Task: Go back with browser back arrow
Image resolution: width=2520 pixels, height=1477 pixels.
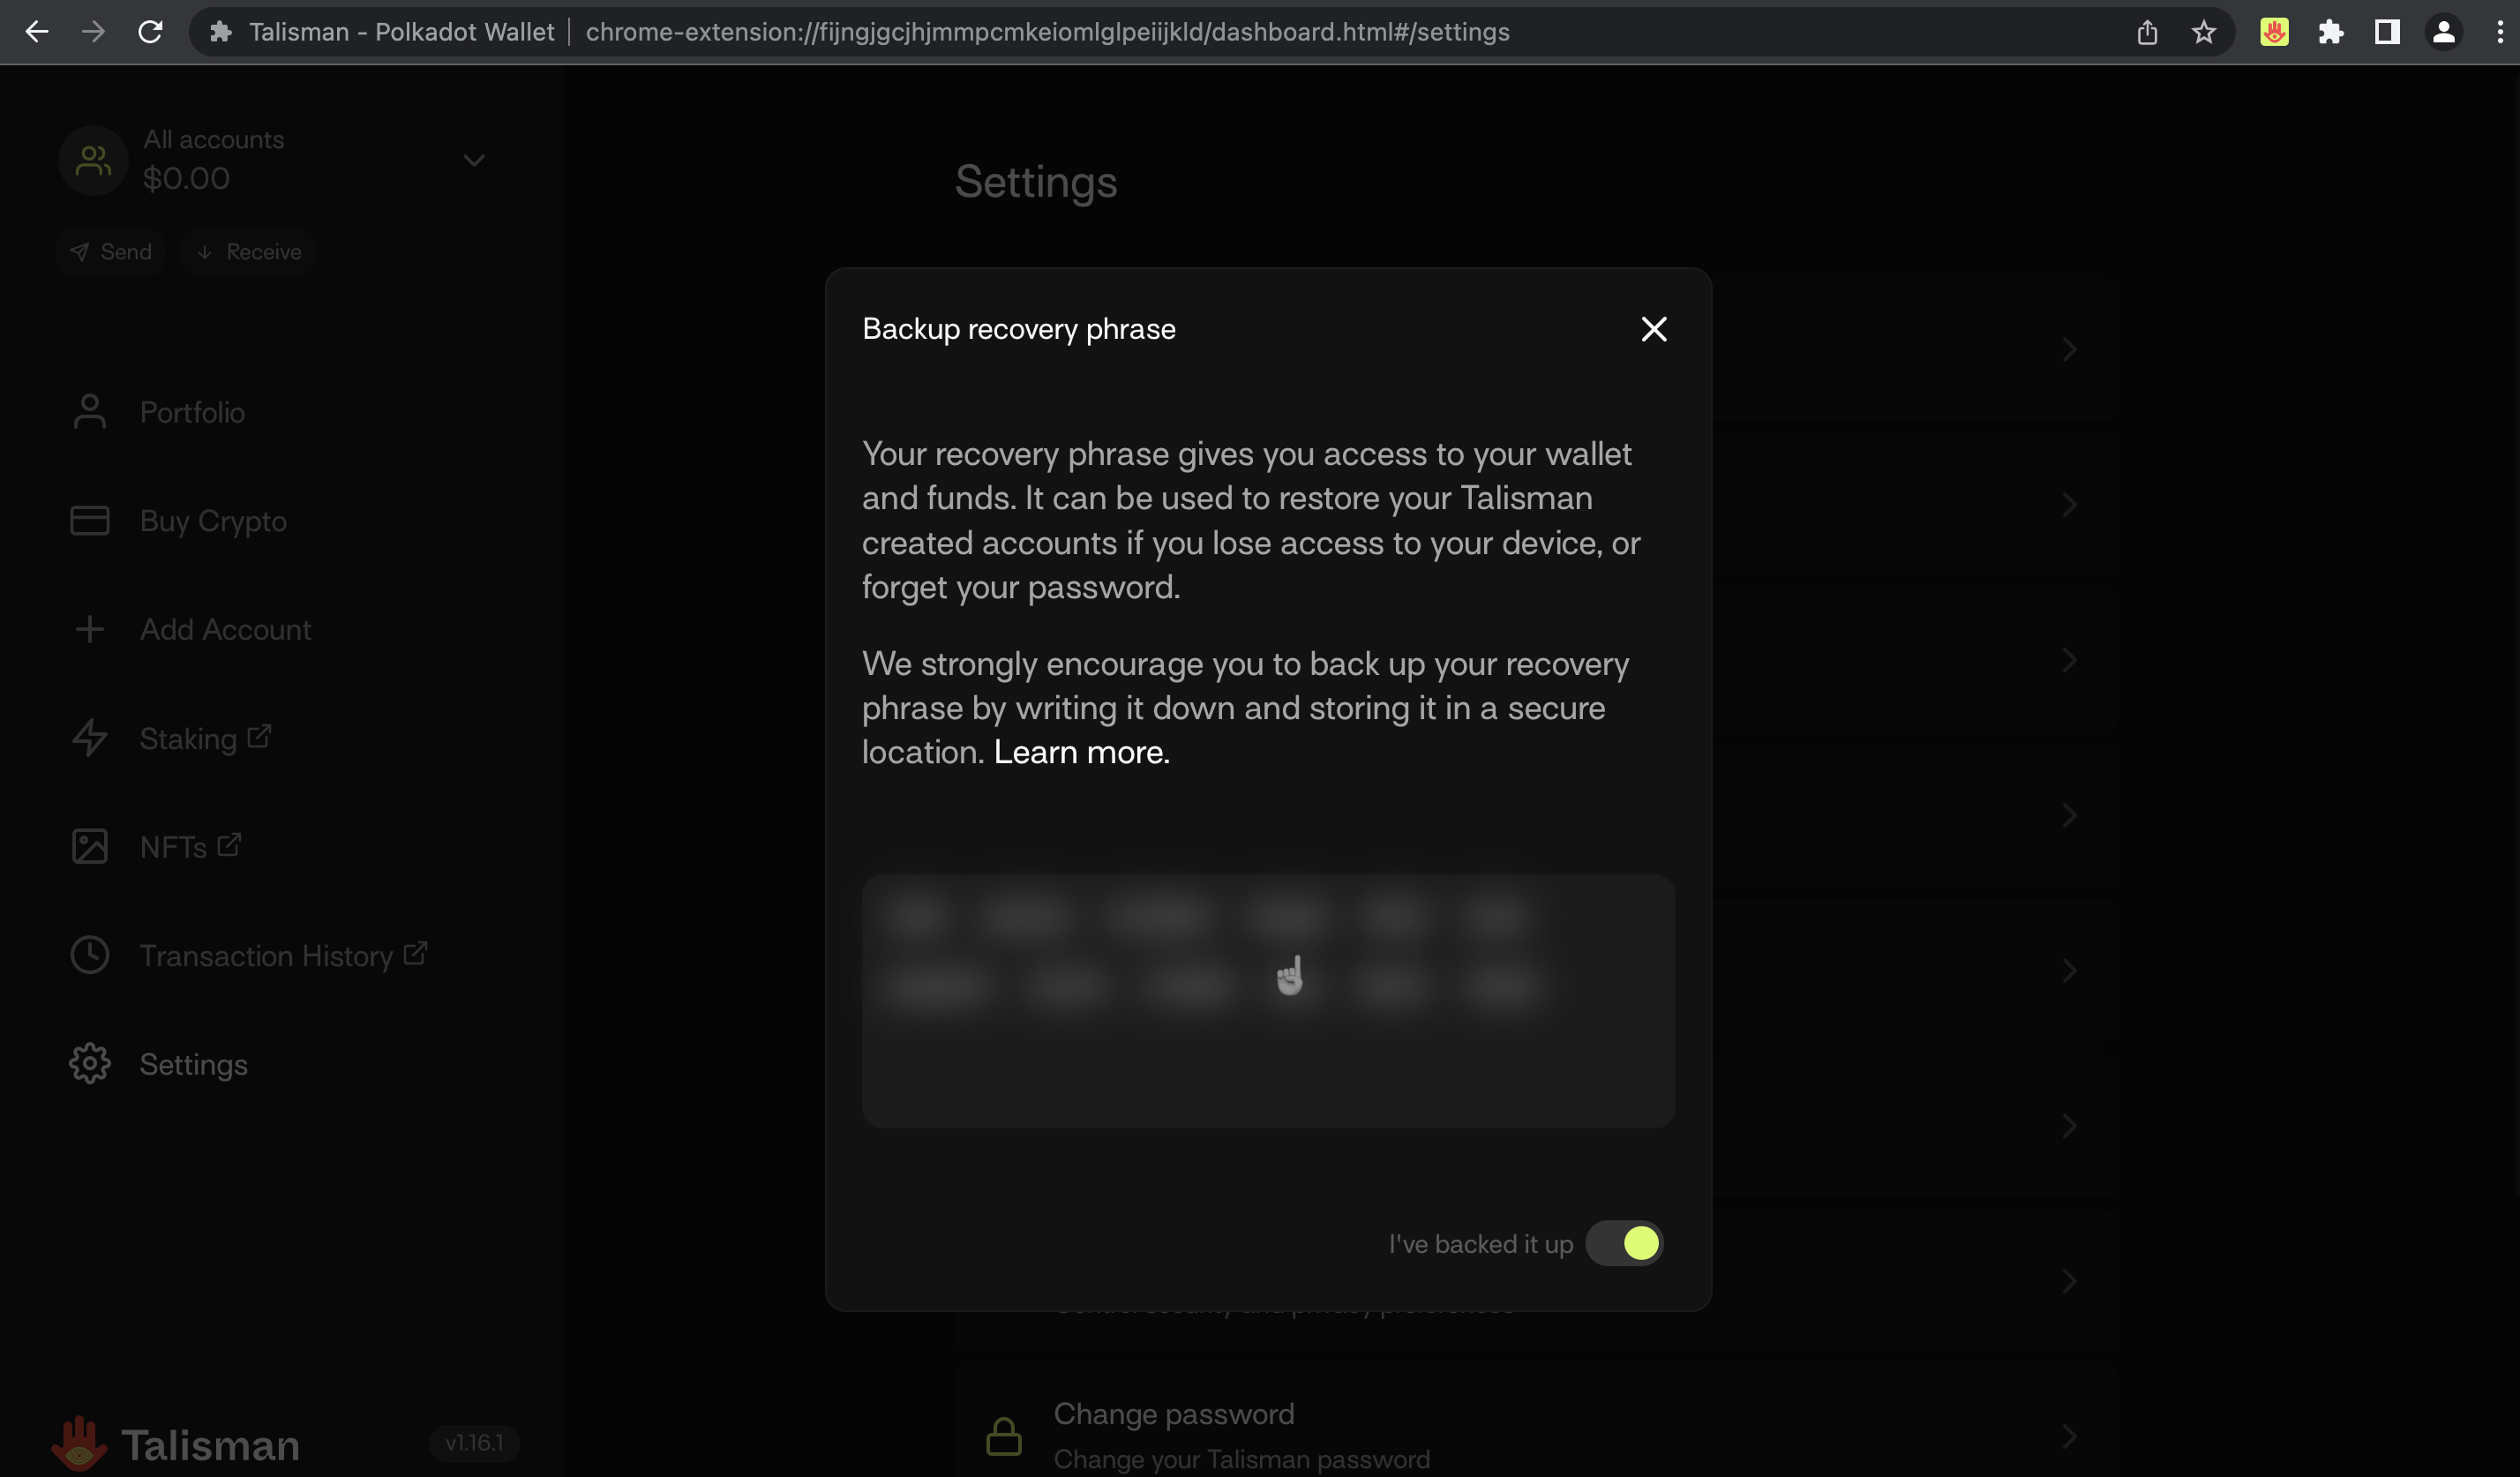Action: point(37,32)
